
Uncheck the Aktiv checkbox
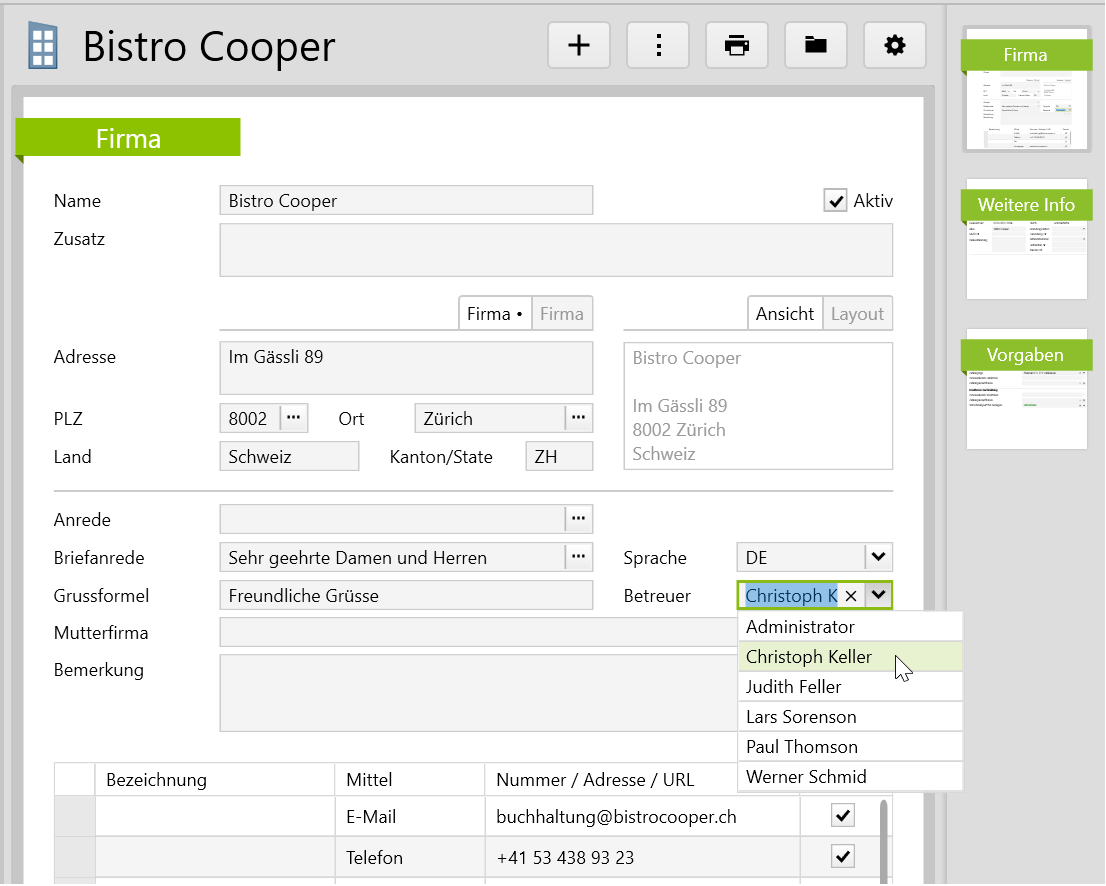tap(835, 201)
